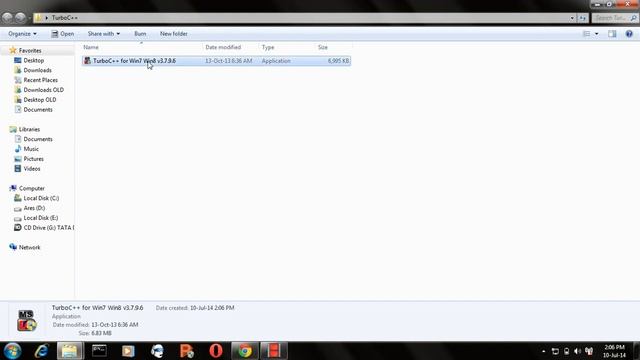This screenshot has width=640, height=360.
Task: Click the TurboC++ application file icon
Action: pyautogui.click(x=87, y=61)
